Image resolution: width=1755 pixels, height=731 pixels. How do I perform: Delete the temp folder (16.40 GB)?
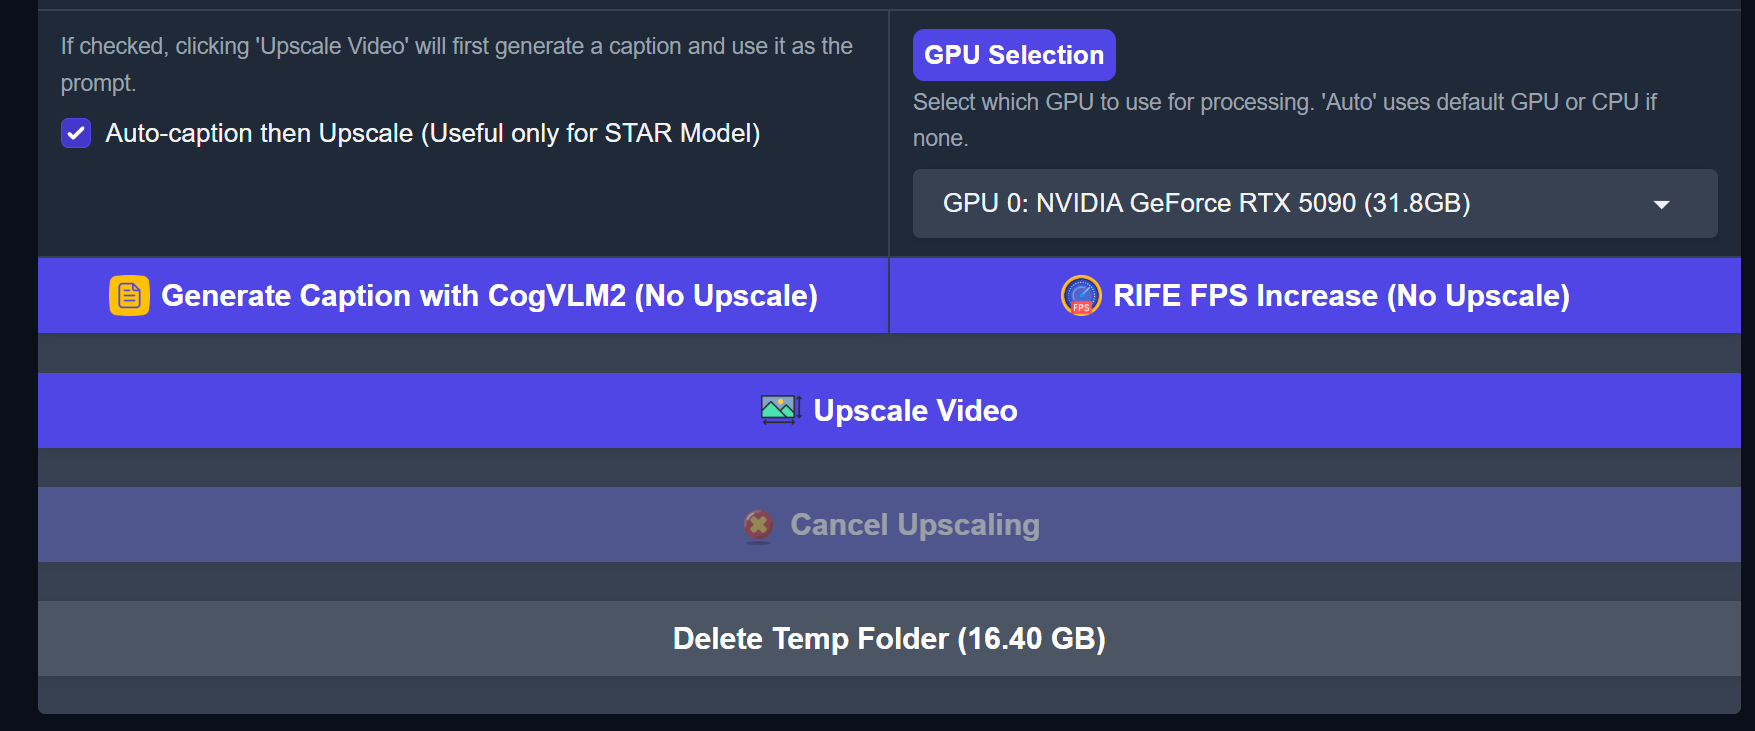pos(888,639)
